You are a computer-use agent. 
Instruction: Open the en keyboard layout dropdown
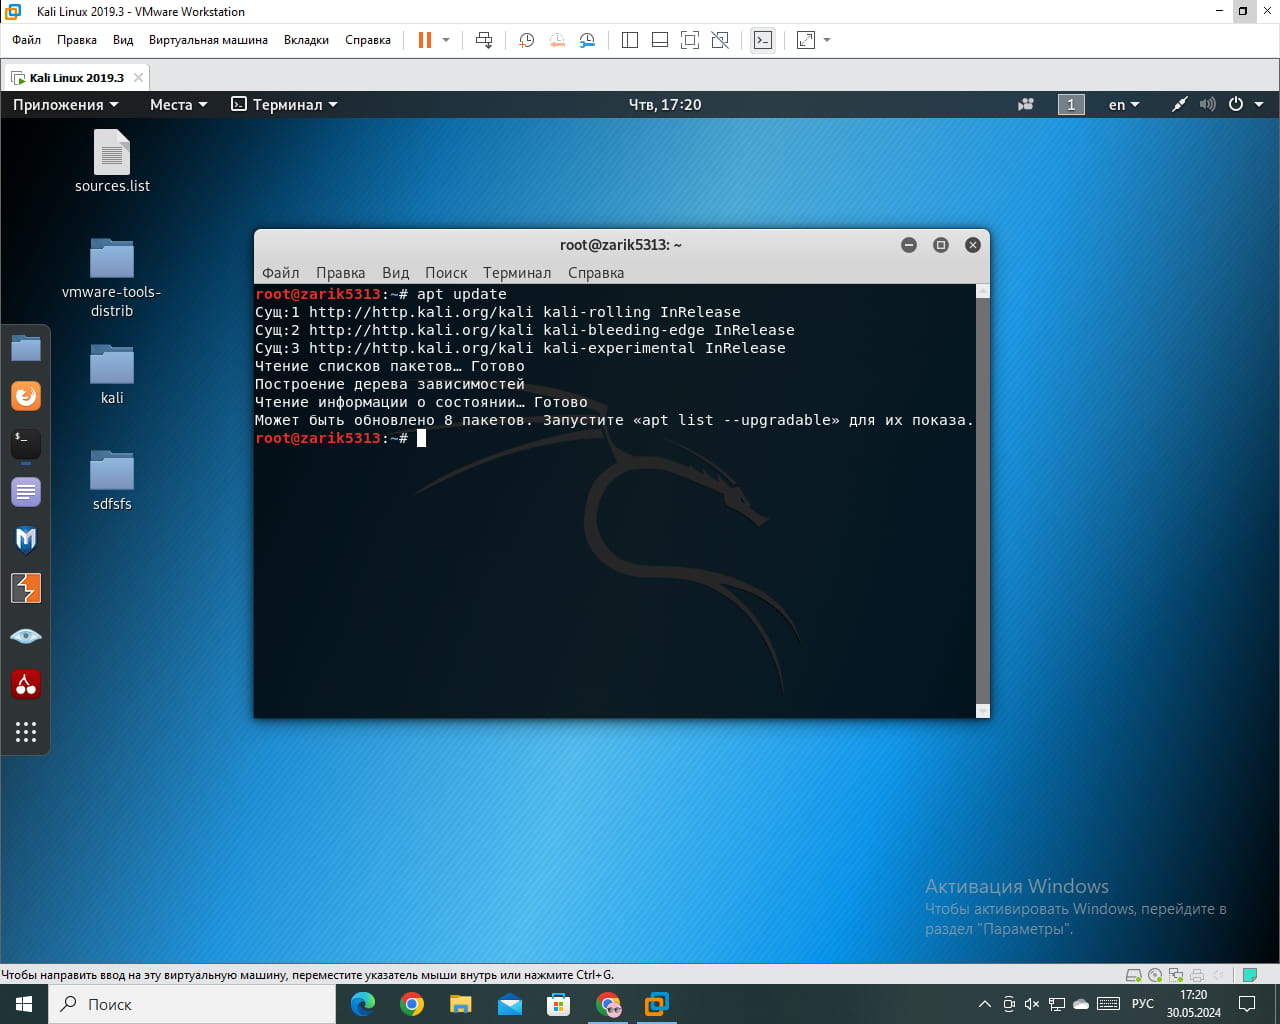tap(1123, 104)
